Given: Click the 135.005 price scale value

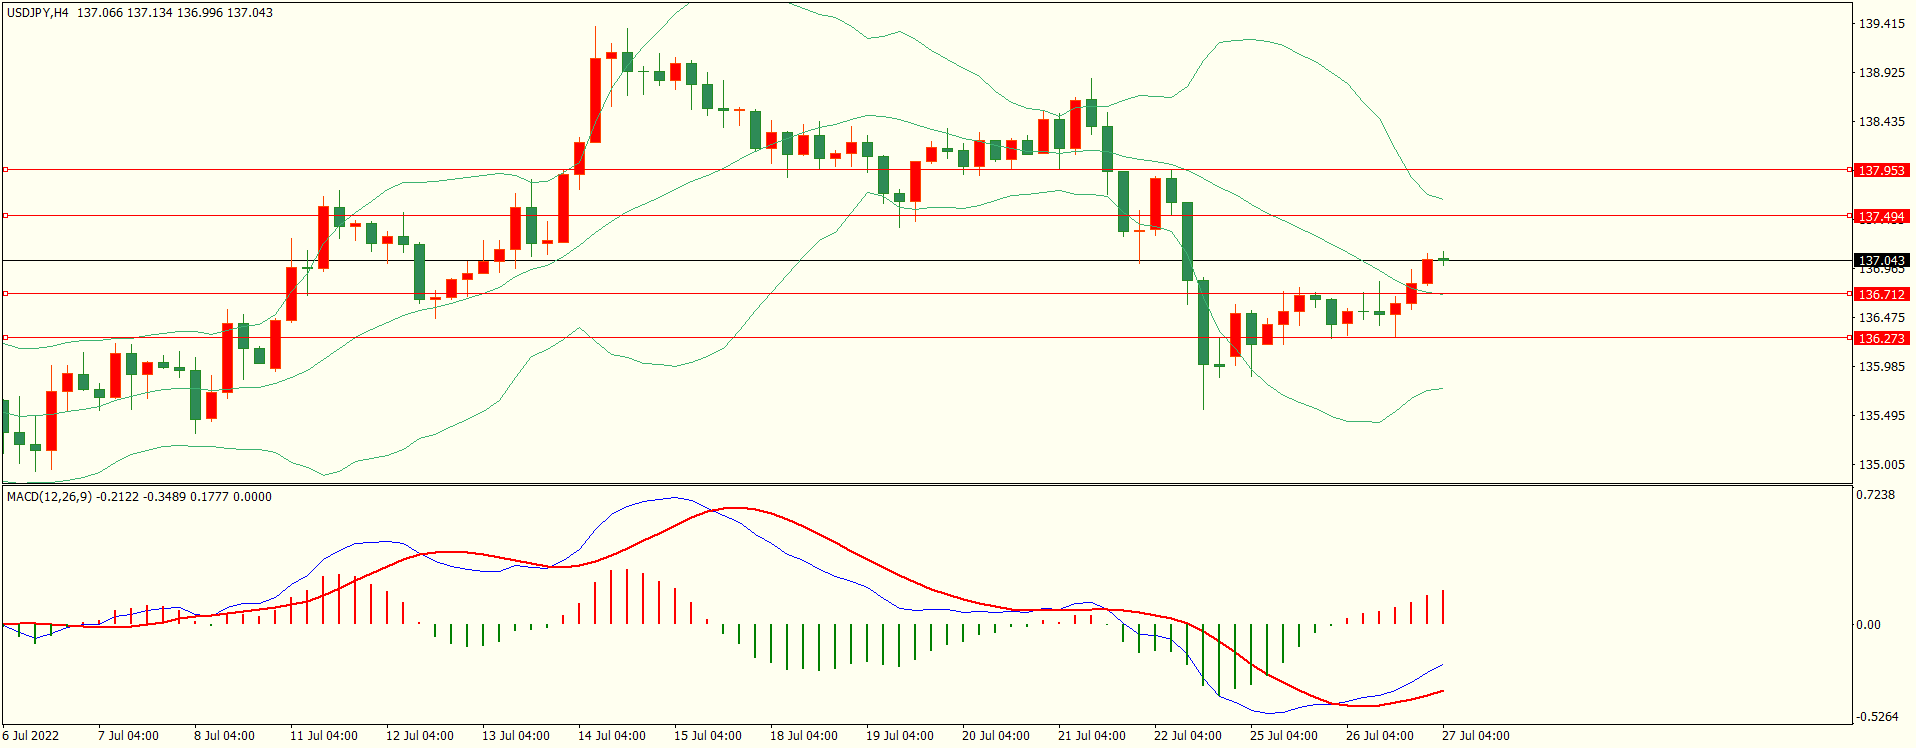Looking at the screenshot, I should 1881,465.
